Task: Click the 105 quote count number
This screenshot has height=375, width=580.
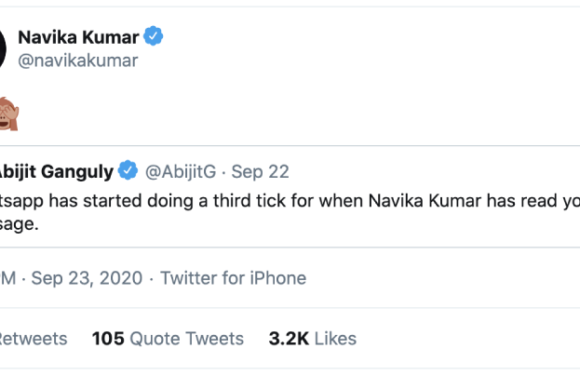Action: 108,339
